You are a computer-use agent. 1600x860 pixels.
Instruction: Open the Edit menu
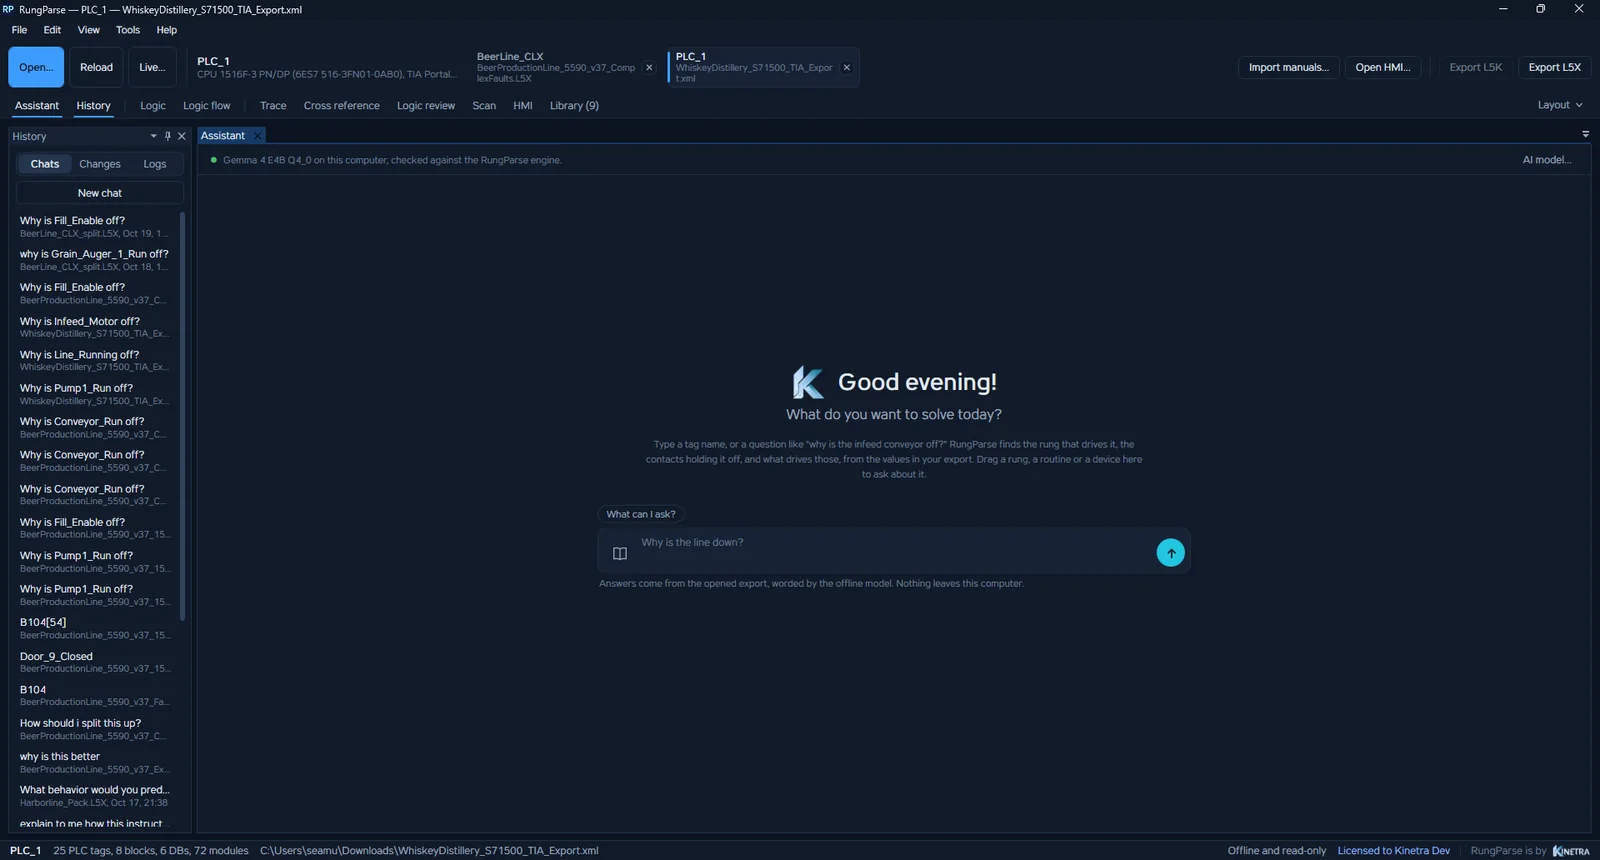coord(52,30)
